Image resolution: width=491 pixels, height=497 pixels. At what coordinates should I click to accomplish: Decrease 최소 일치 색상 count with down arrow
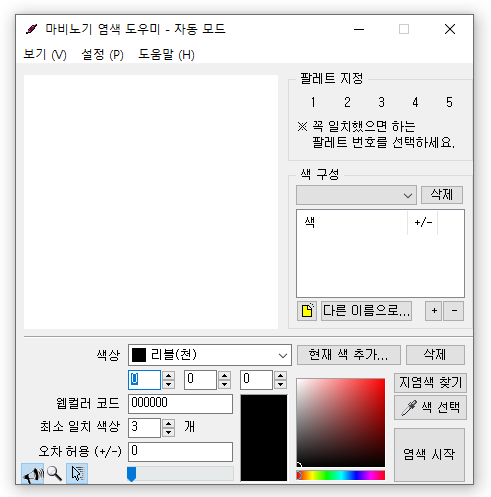[x=168, y=432]
